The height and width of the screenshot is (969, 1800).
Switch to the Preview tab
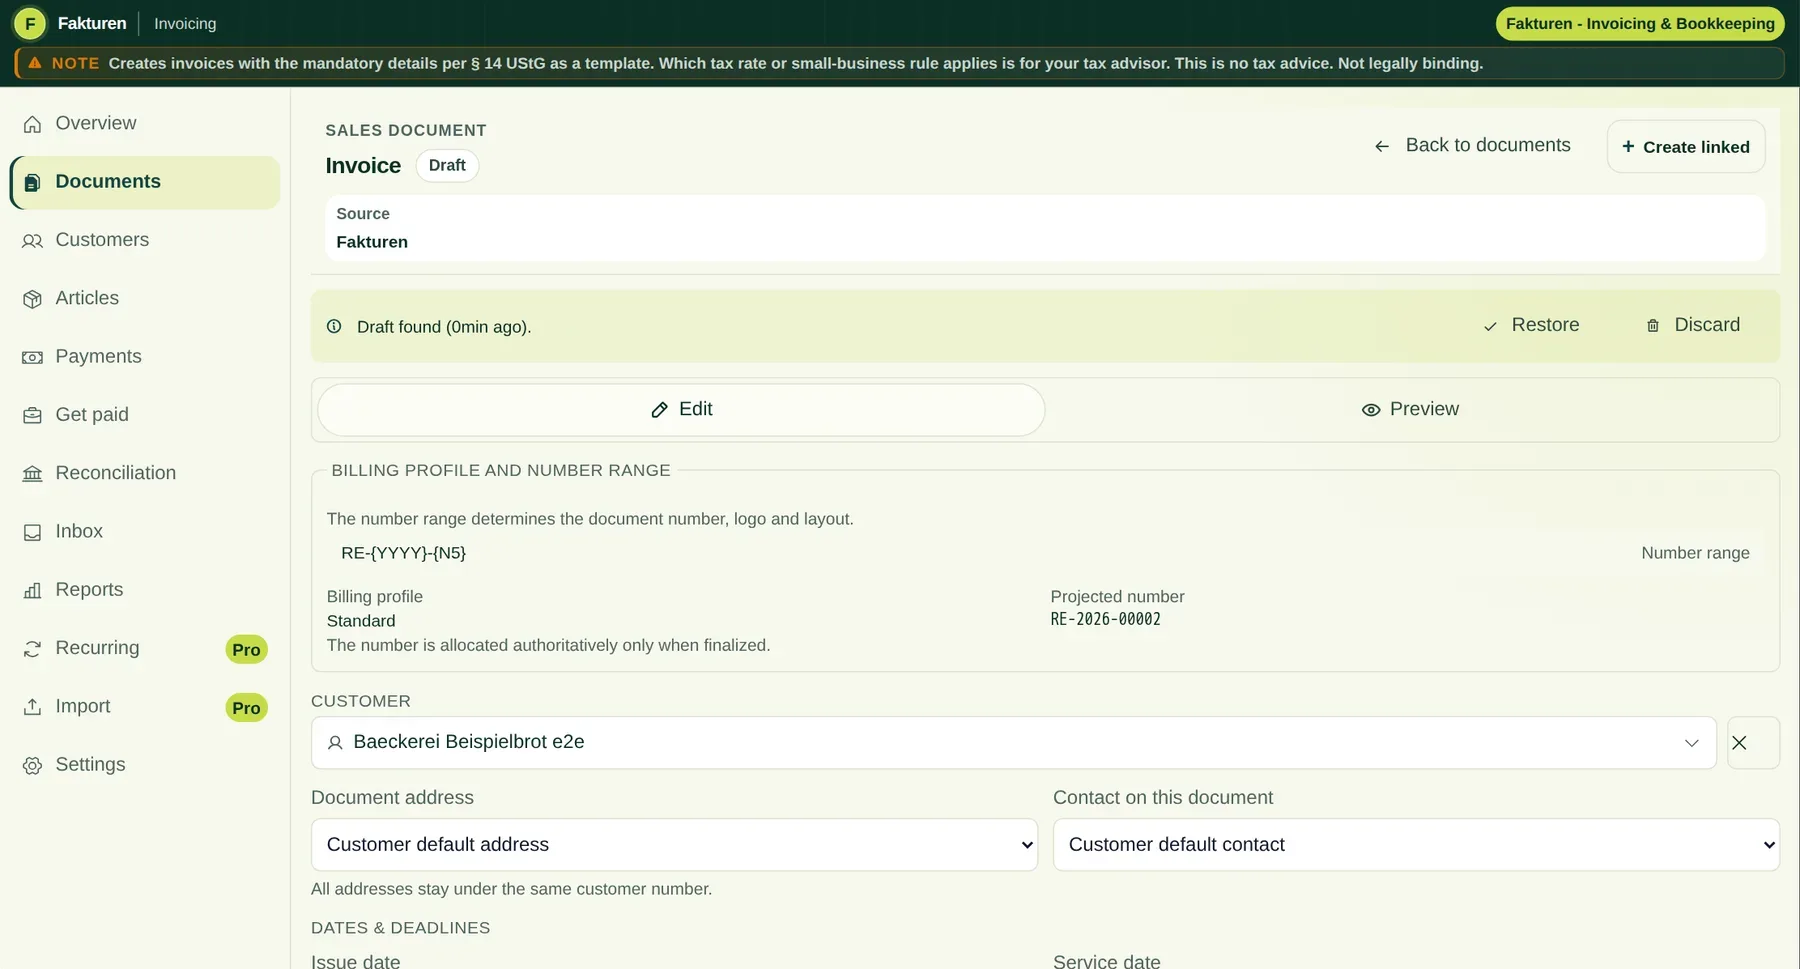tap(1410, 409)
